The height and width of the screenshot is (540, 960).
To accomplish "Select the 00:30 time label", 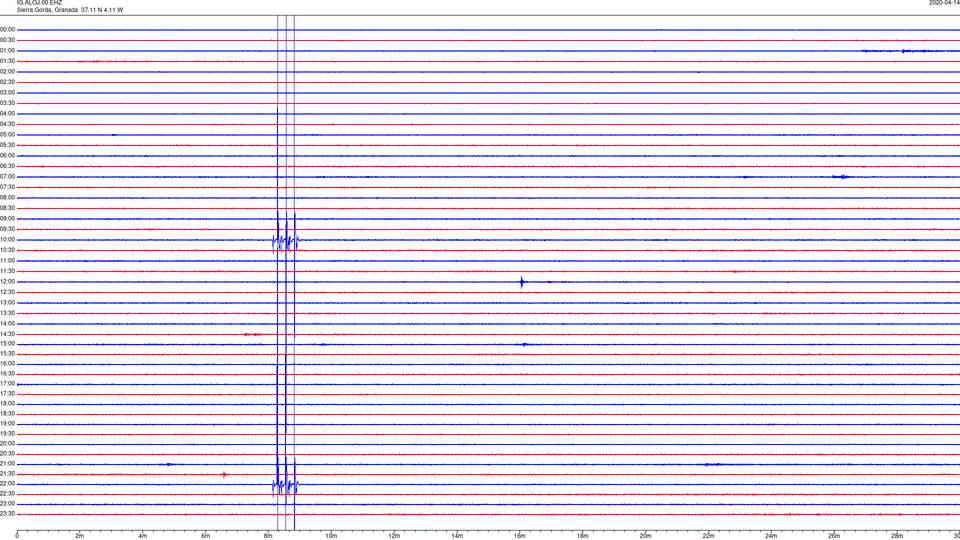I will [x=7, y=40].
